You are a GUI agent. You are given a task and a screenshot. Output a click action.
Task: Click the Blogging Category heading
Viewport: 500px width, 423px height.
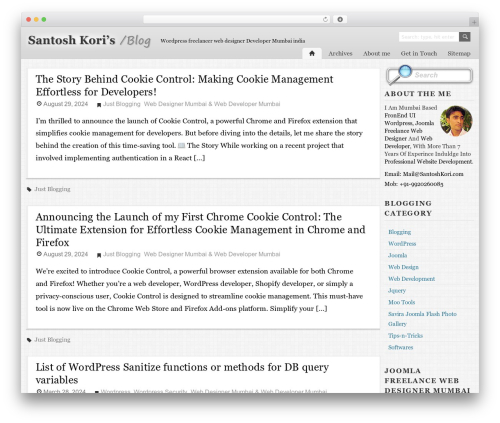point(408,208)
